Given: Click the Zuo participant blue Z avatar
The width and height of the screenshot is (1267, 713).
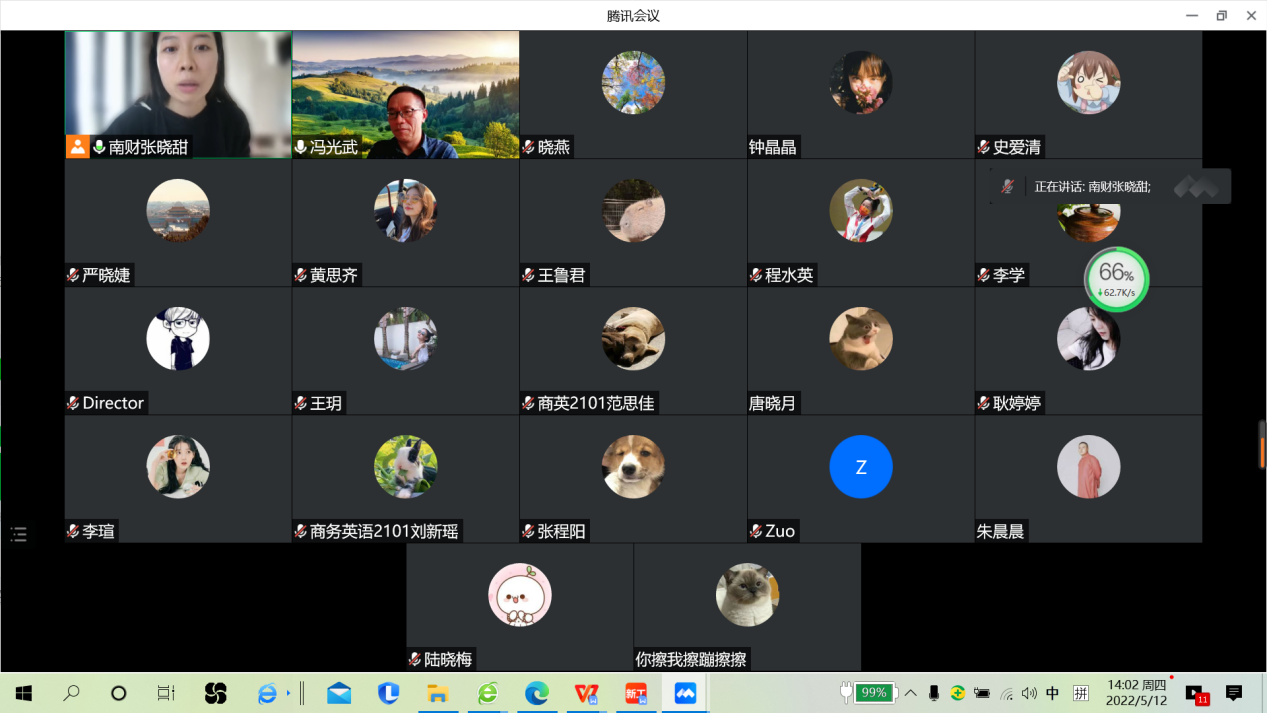Looking at the screenshot, I should coord(860,467).
